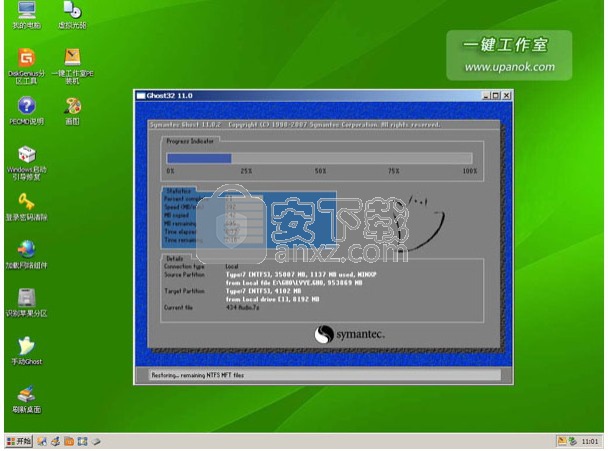Viewport: 608px width, 451px height.
Task: Open Windows启动引导修复 desktop icon
Action: (26, 163)
